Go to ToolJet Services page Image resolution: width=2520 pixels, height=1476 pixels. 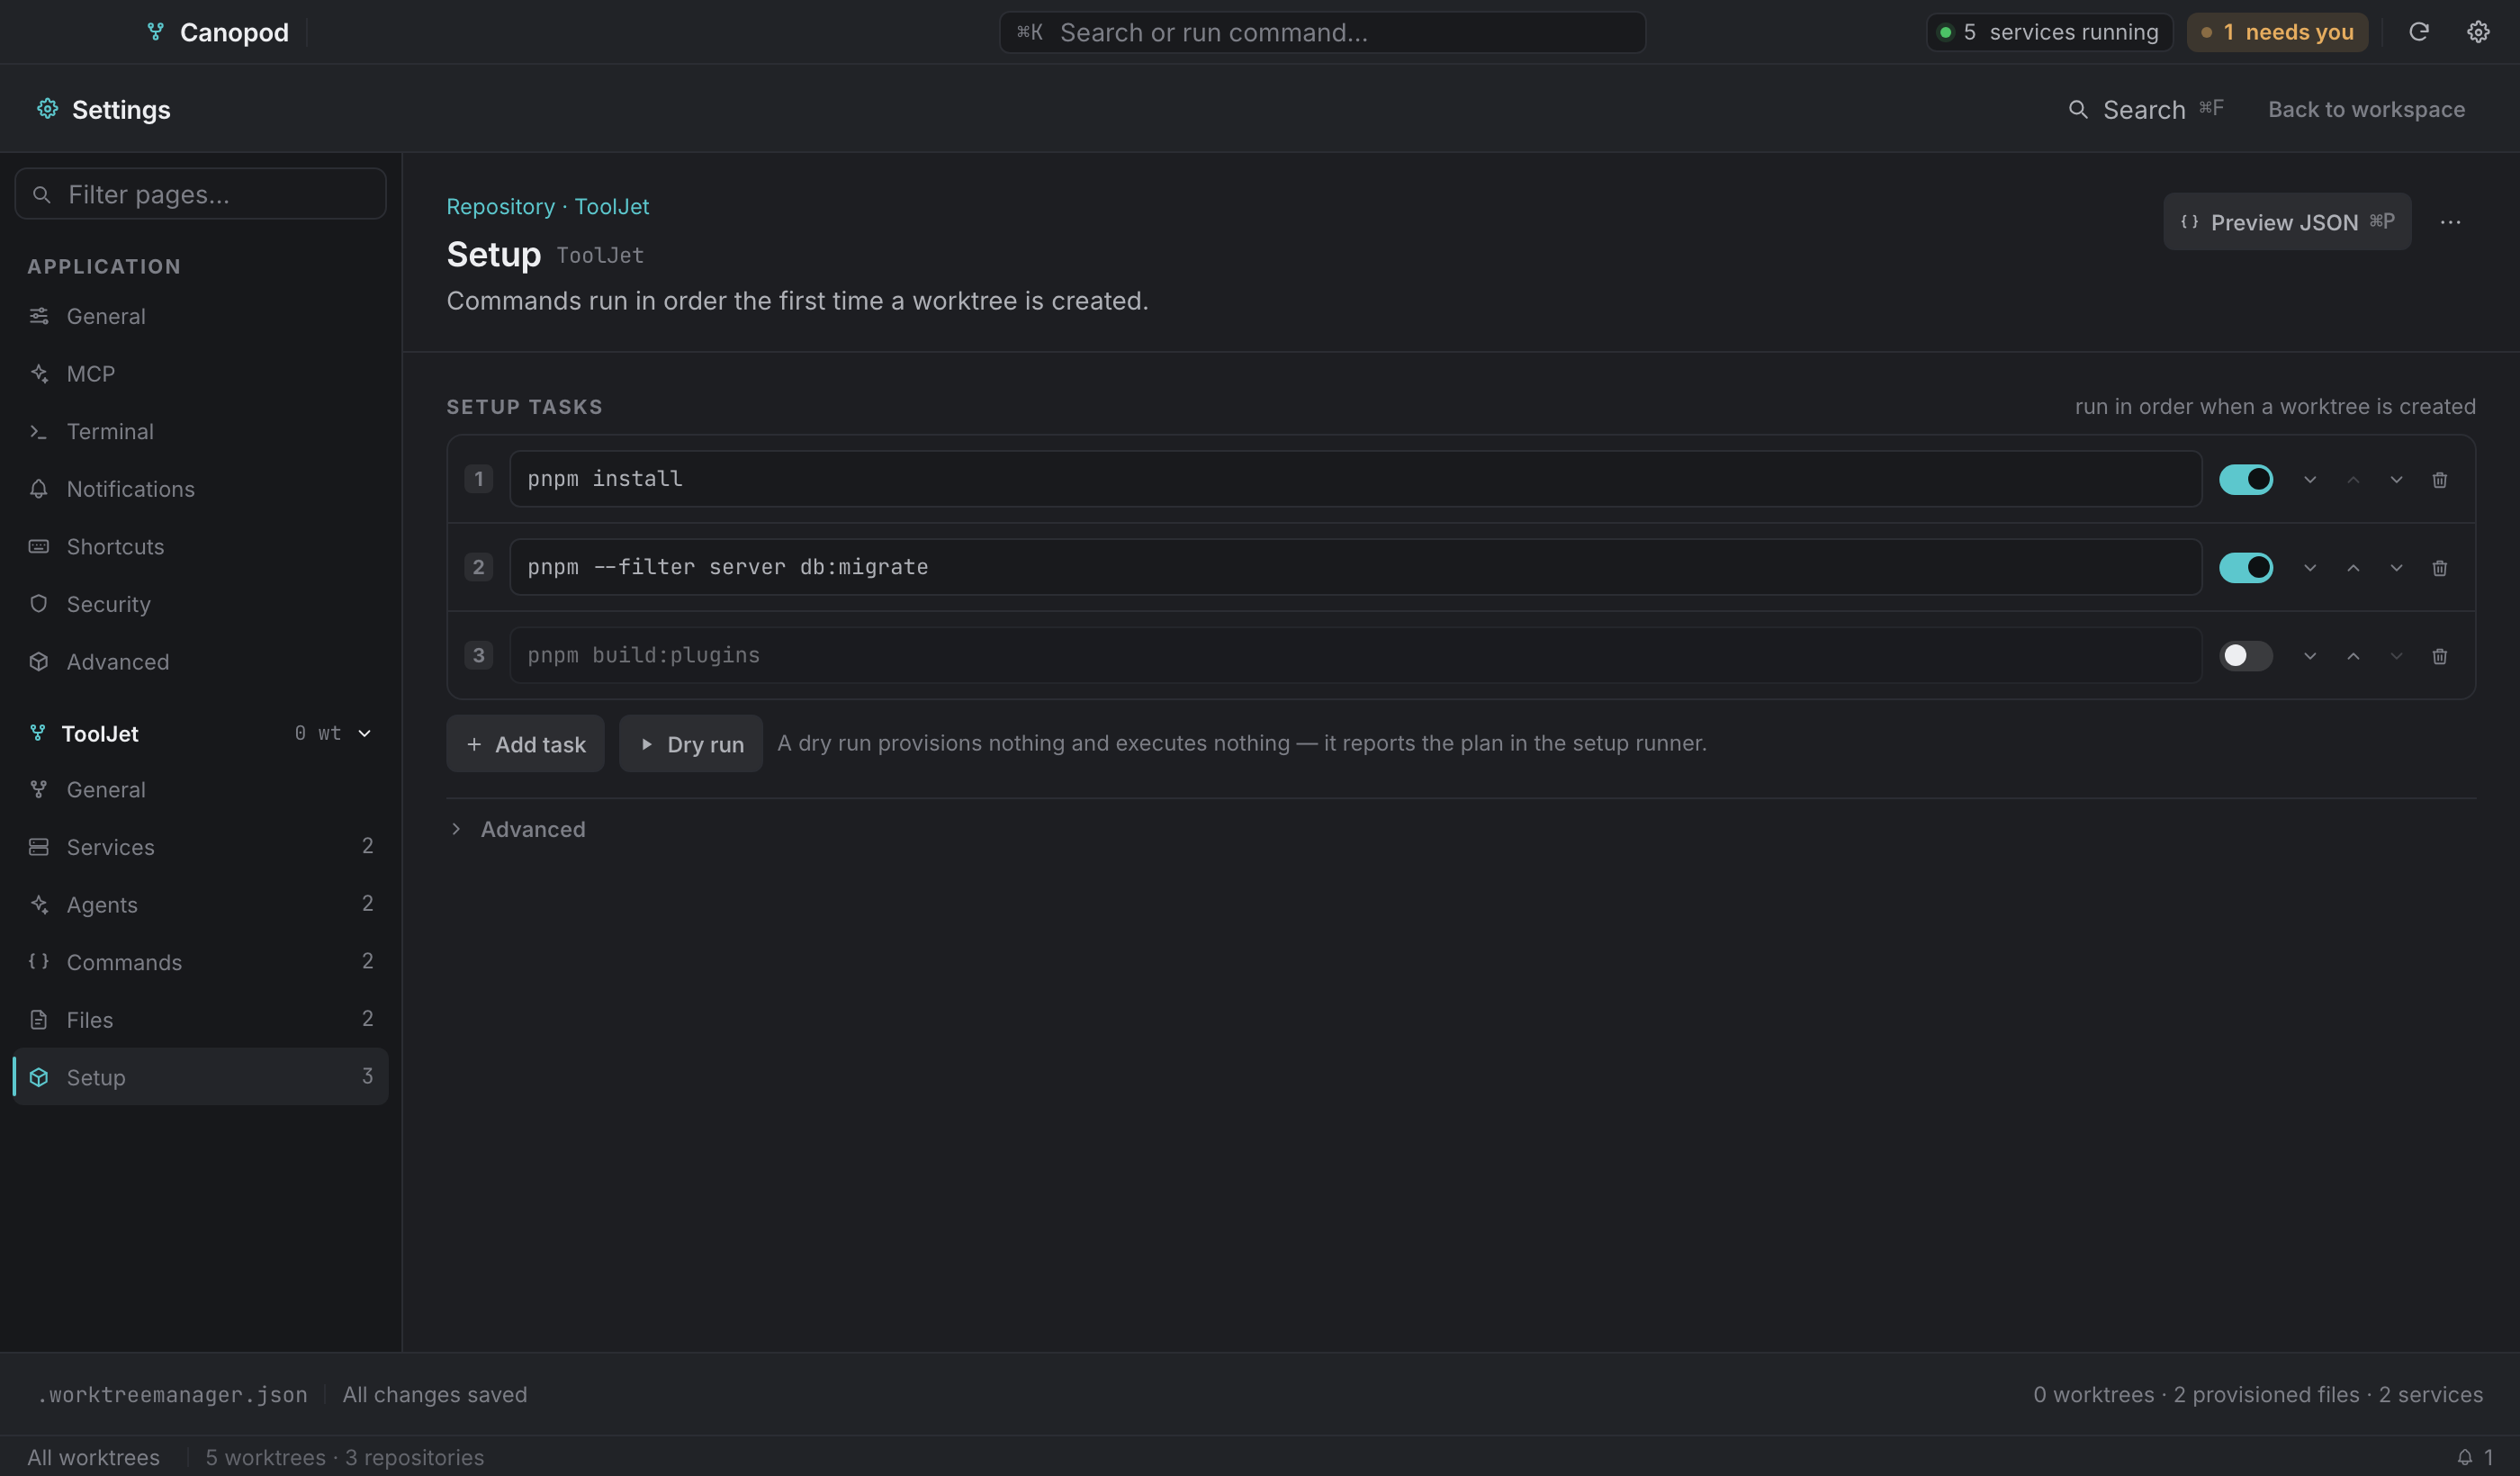[x=200, y=847]
